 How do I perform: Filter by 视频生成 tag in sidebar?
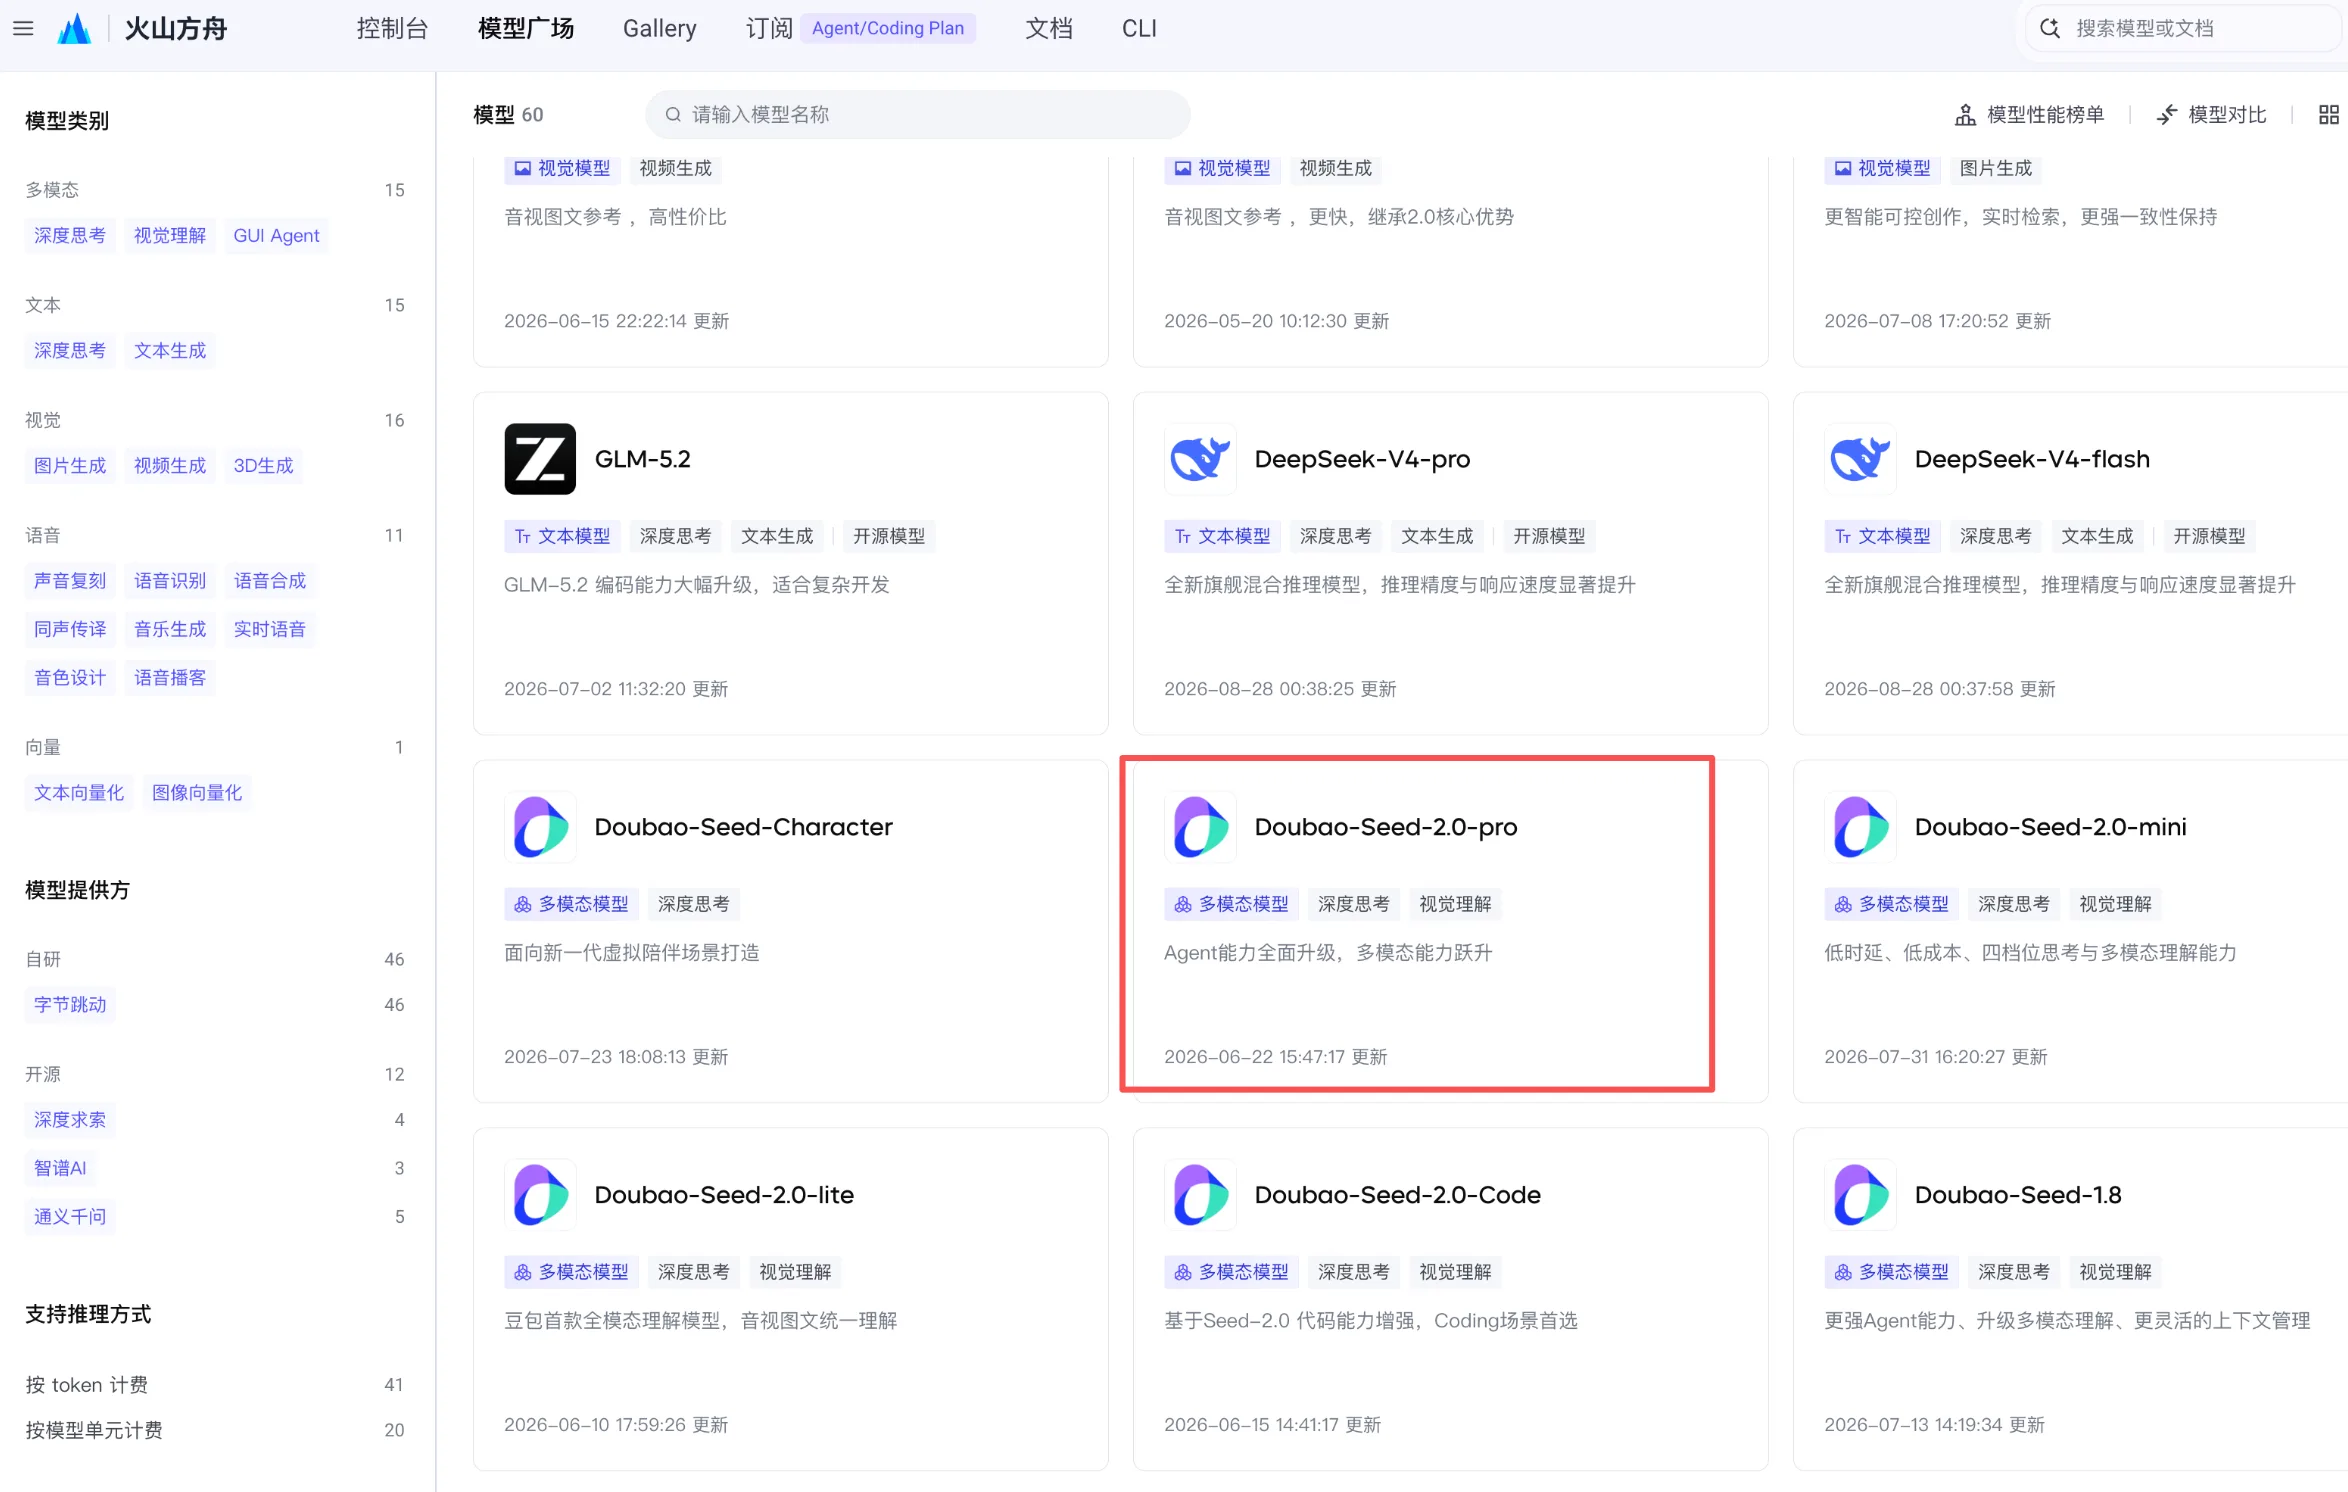(x=170, y=466)
